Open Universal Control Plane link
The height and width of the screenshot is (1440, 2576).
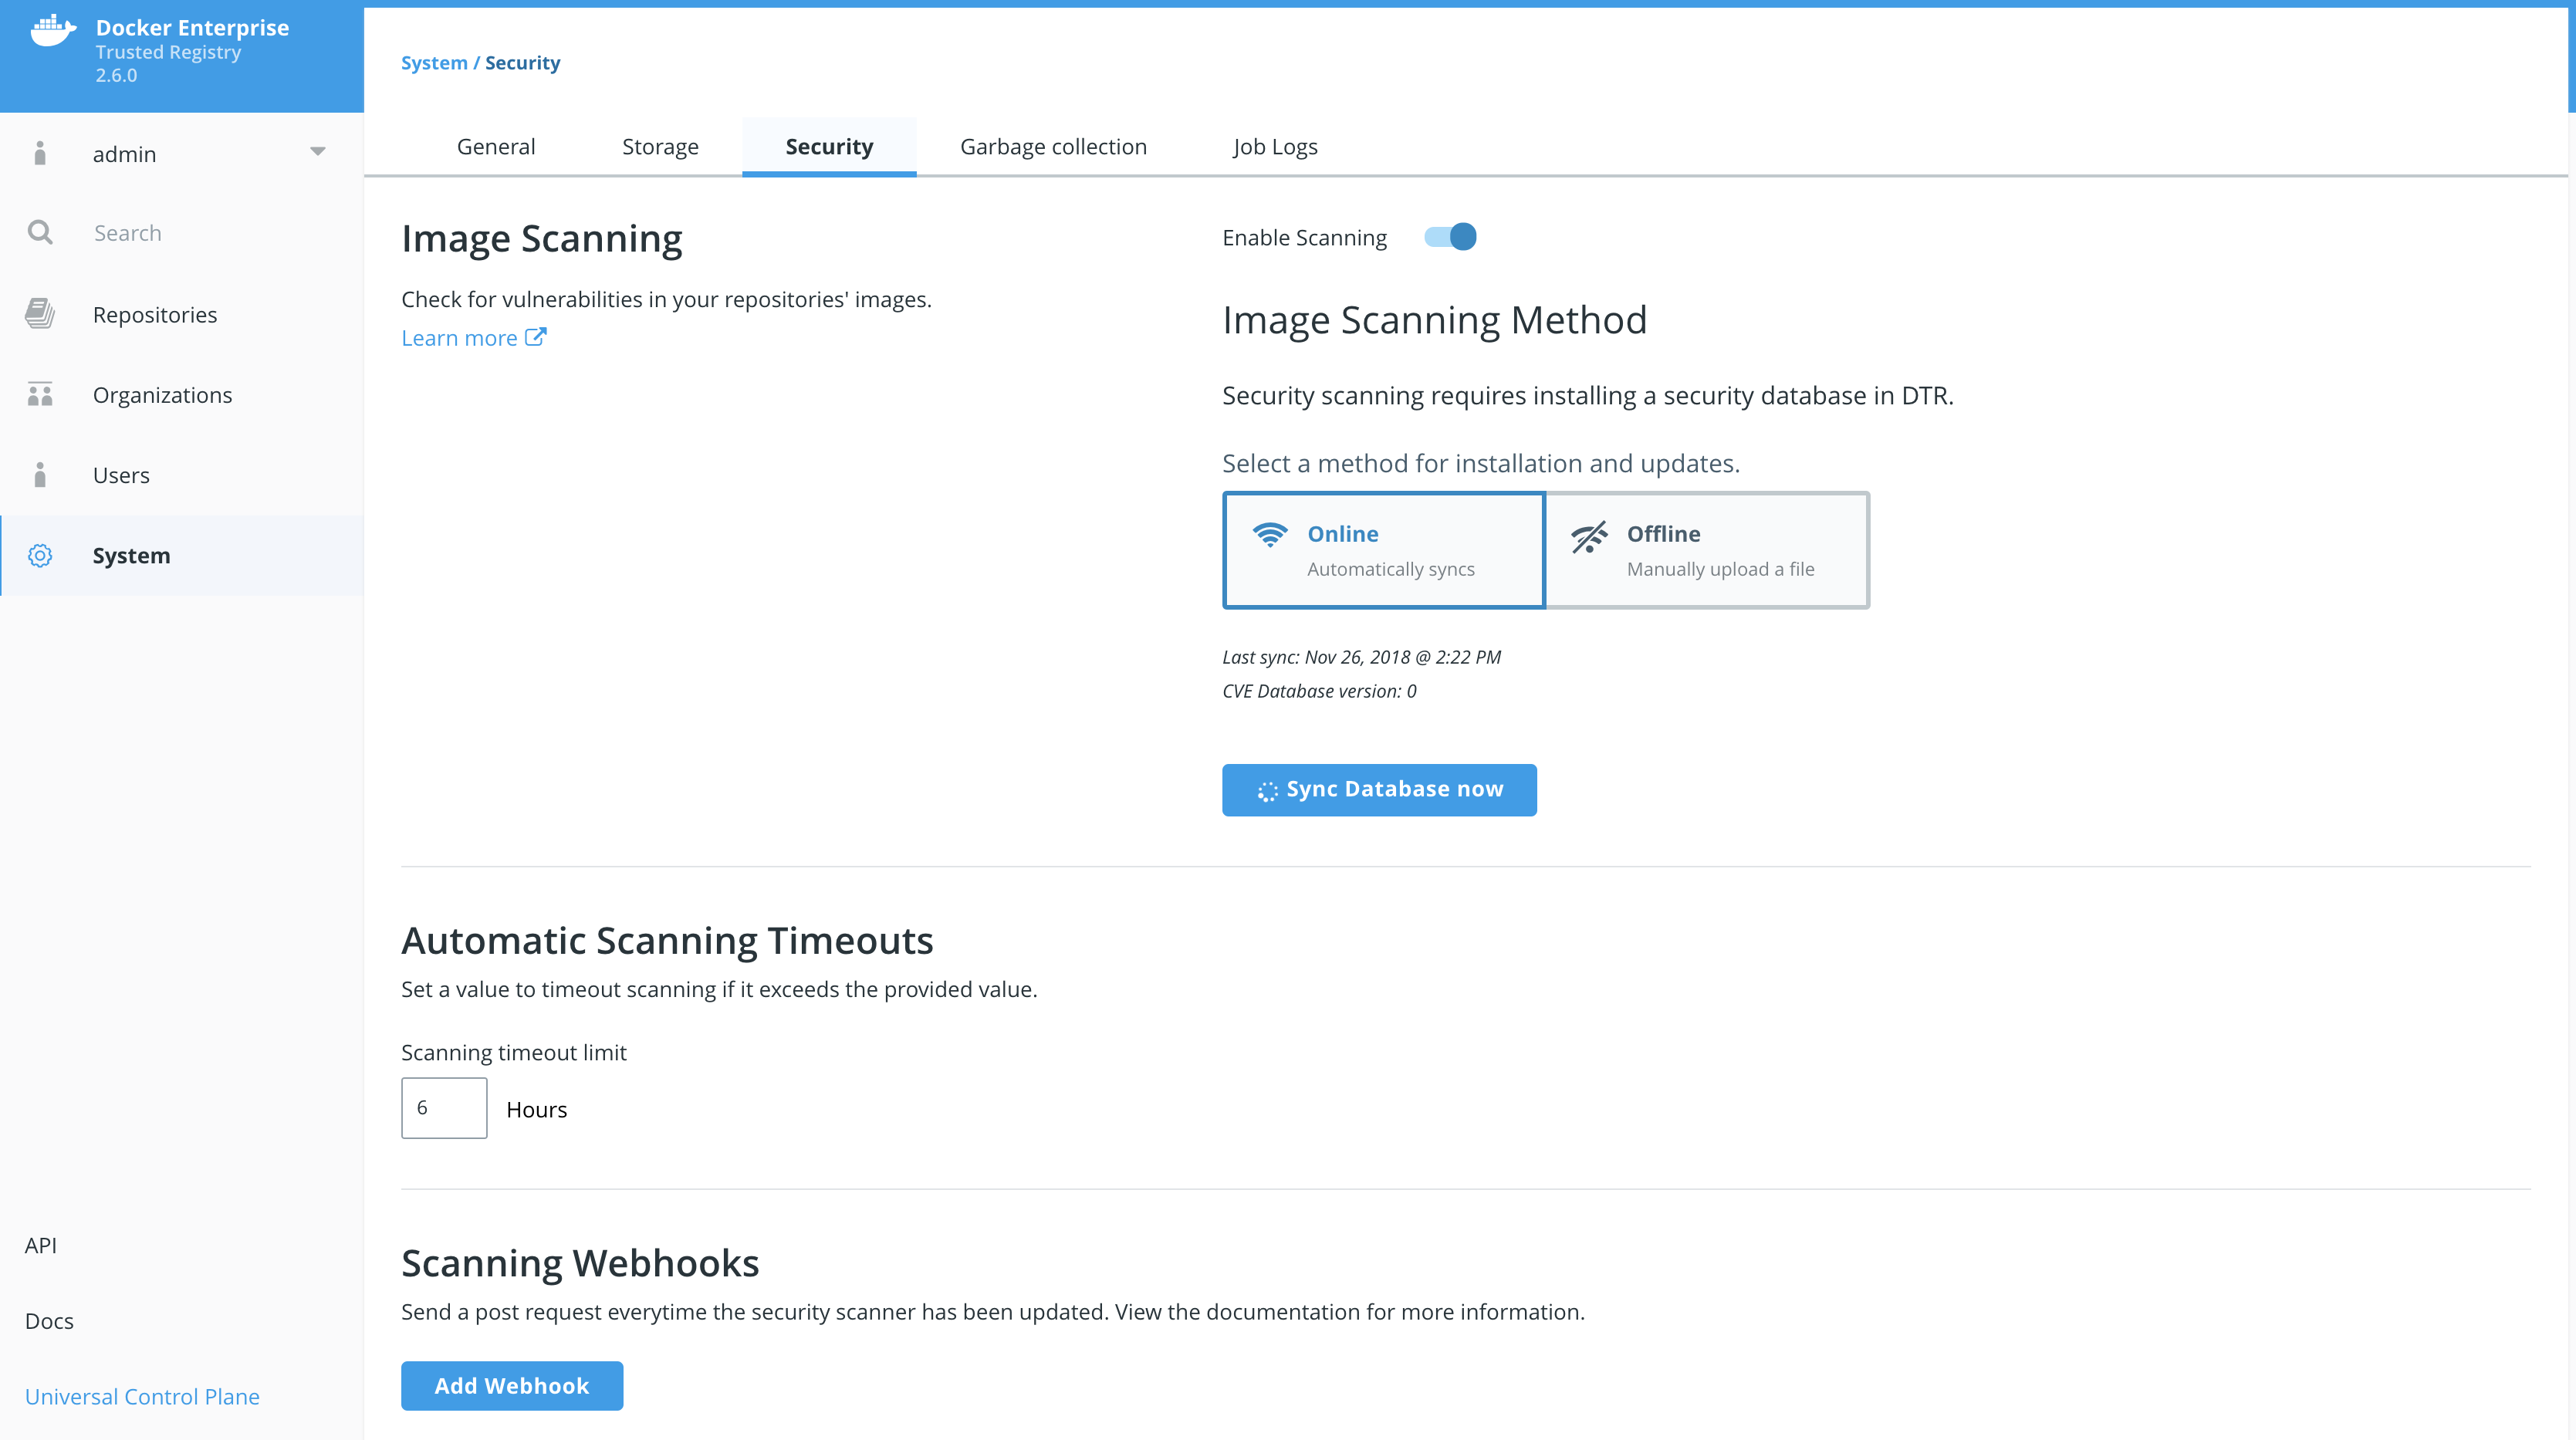[x=142, y=1397]
